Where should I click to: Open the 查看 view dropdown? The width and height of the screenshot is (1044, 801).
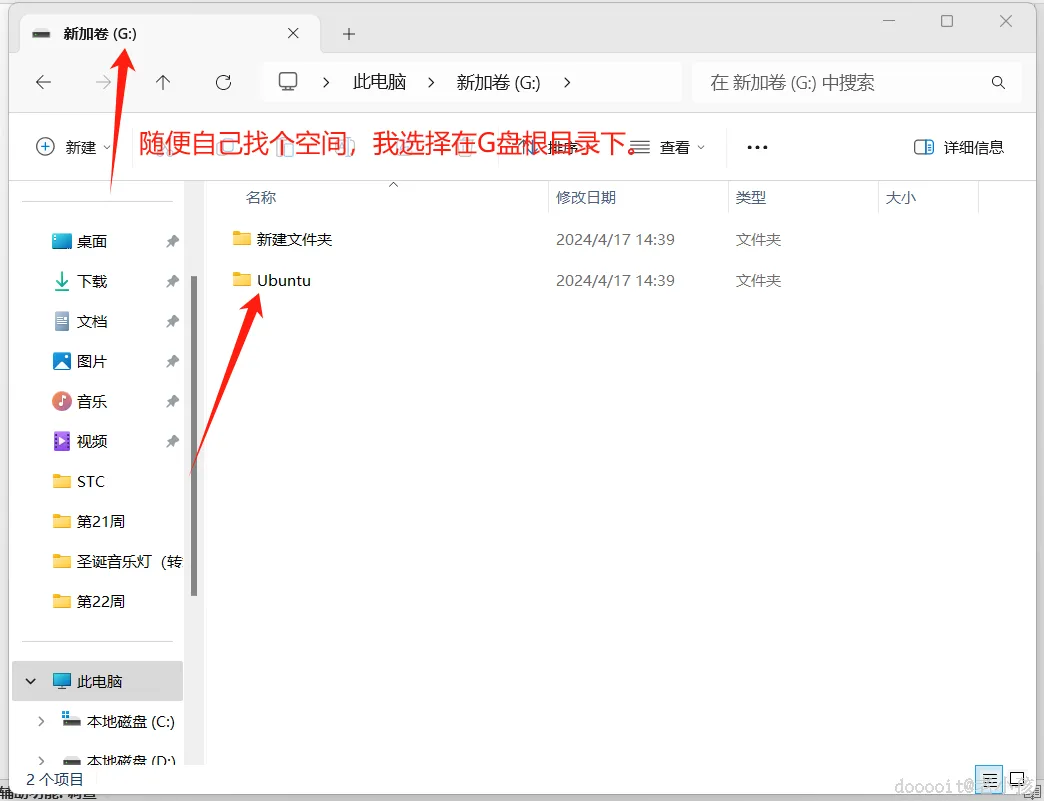[678, 146]
